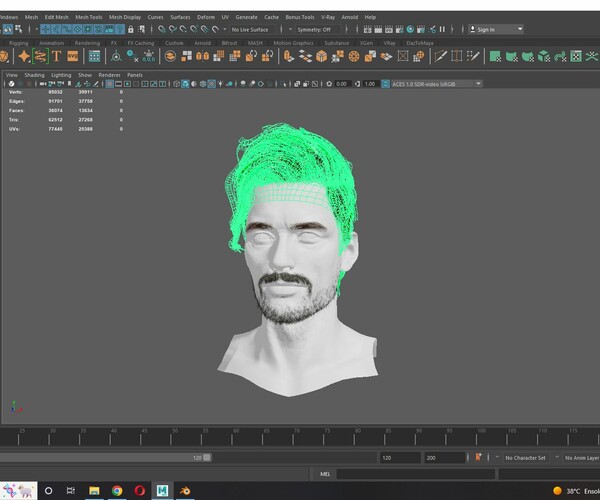
Task: Open the viewport Shading menu
Action: [x=34, y=75]
